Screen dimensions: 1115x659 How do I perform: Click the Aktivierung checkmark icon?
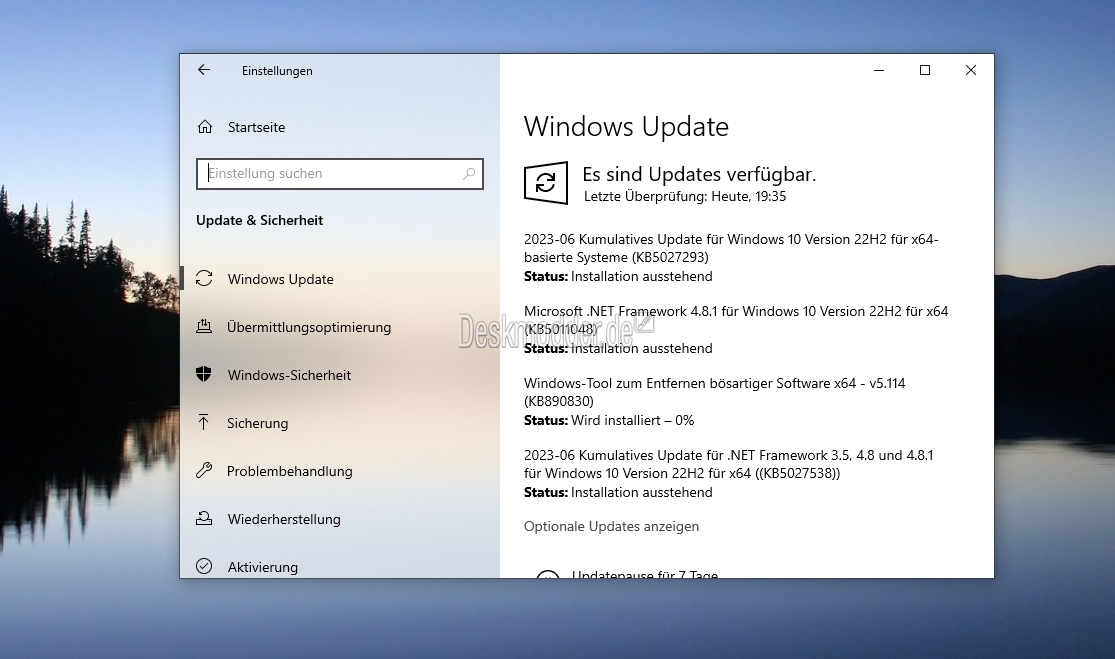point(204,566)
